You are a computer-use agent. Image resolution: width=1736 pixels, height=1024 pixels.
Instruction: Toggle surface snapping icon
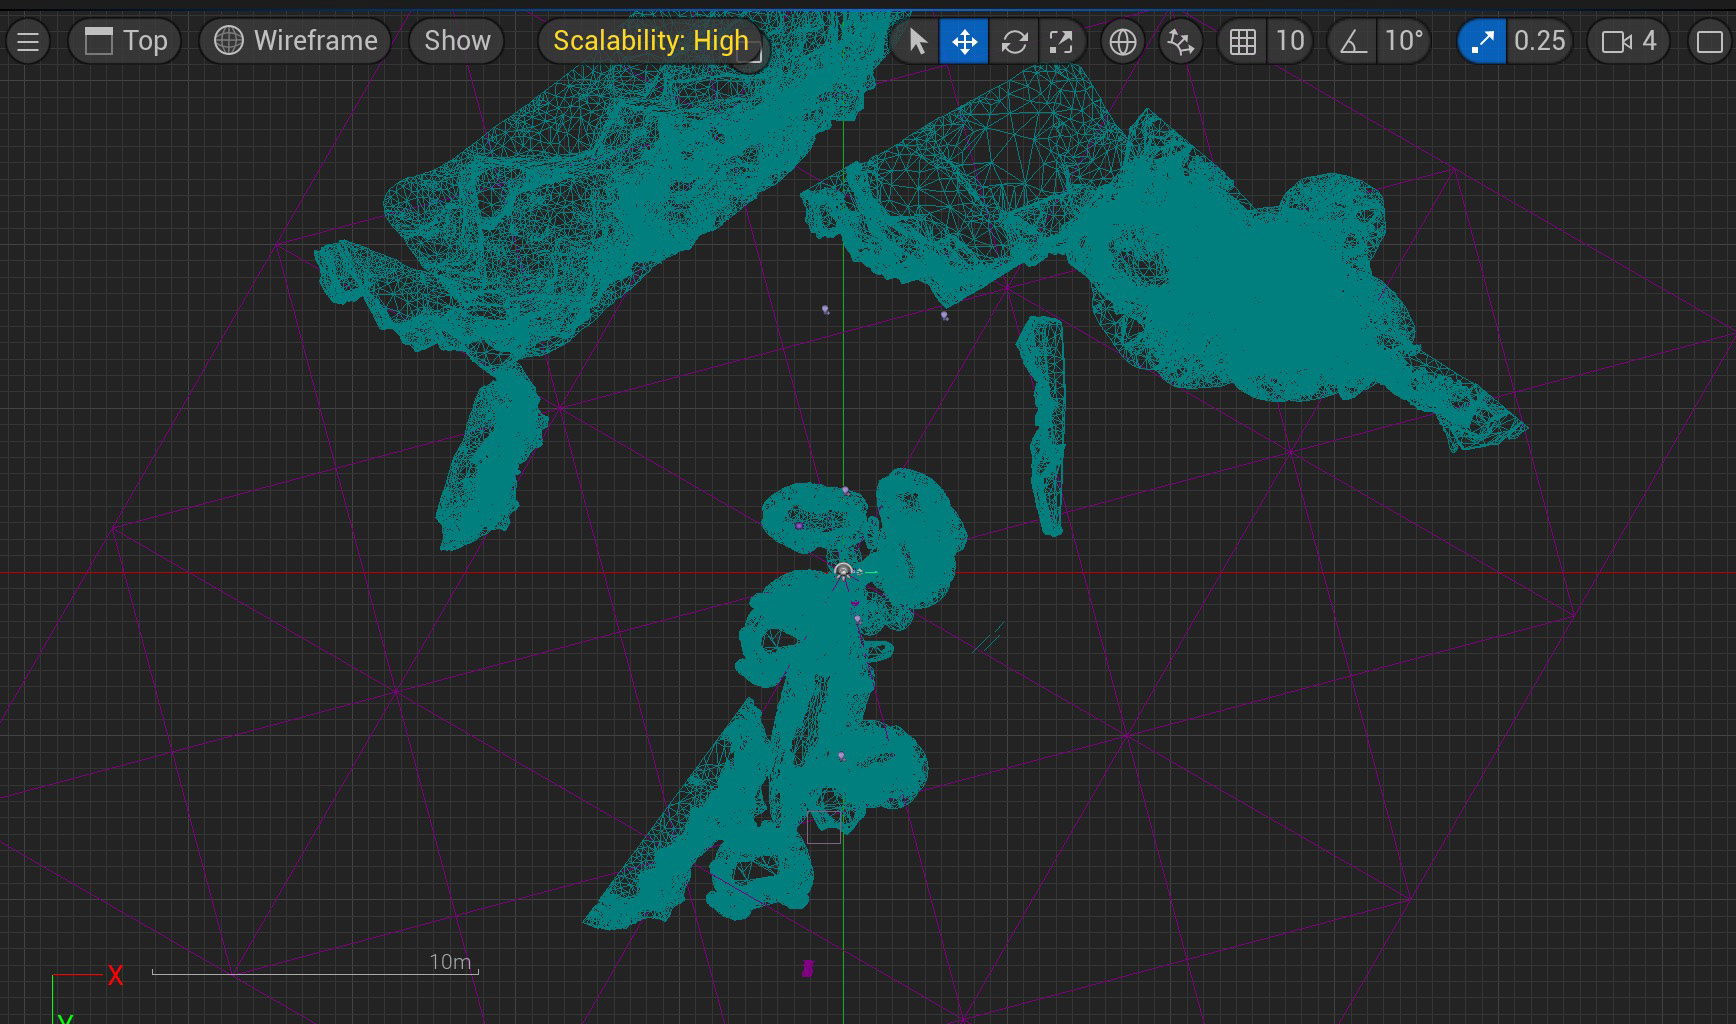pos(1181,41)
